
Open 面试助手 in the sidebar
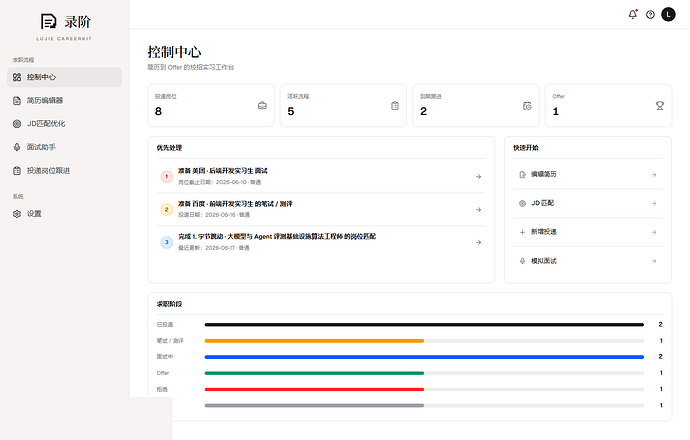click(64, 147)
